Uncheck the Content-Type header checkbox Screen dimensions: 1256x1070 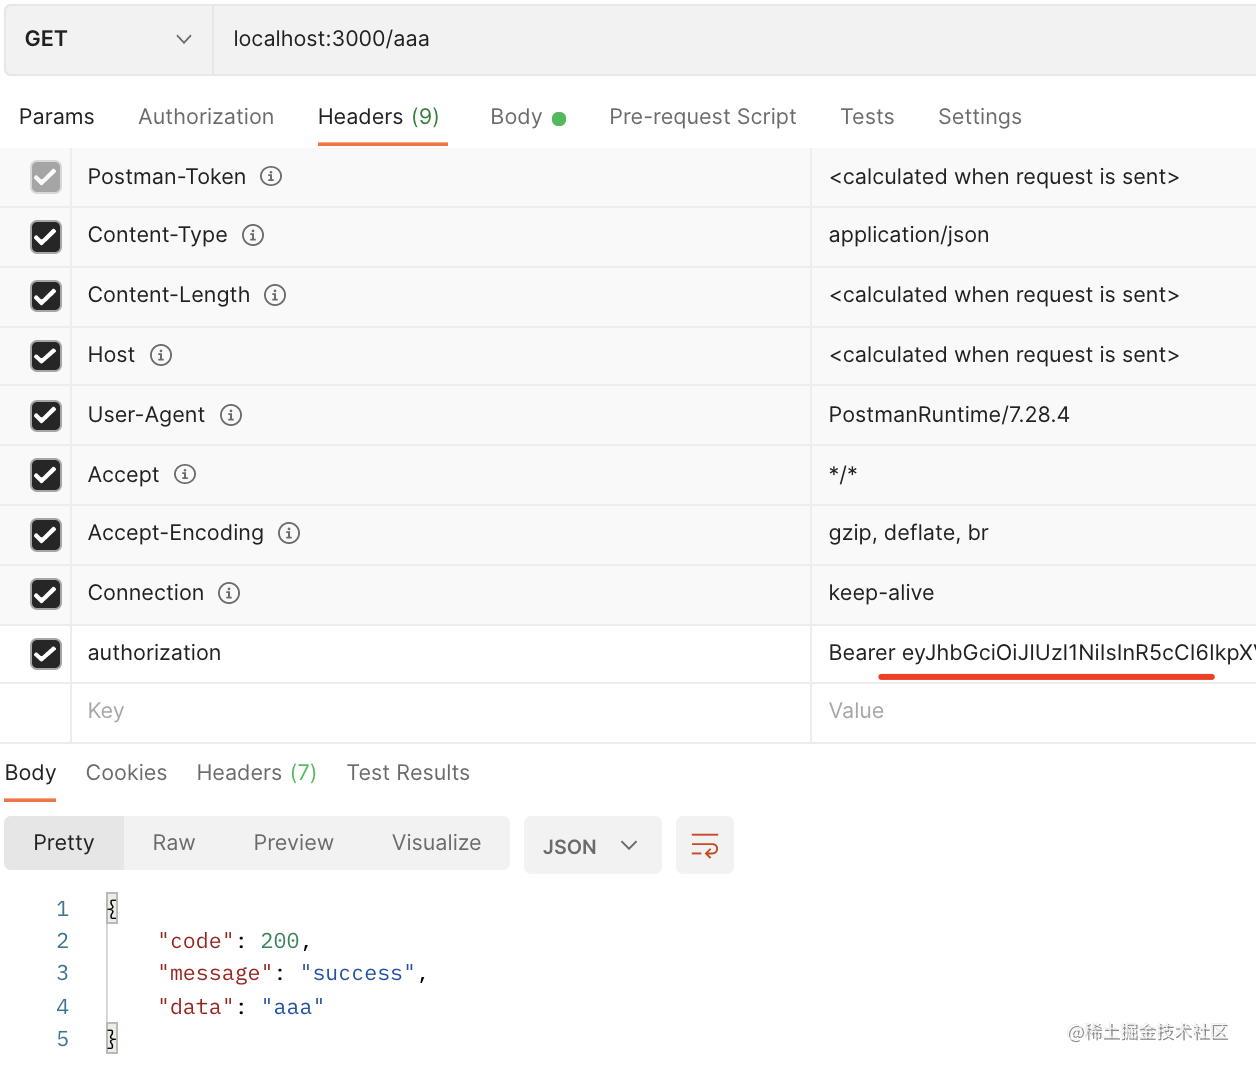coord(46,237)
